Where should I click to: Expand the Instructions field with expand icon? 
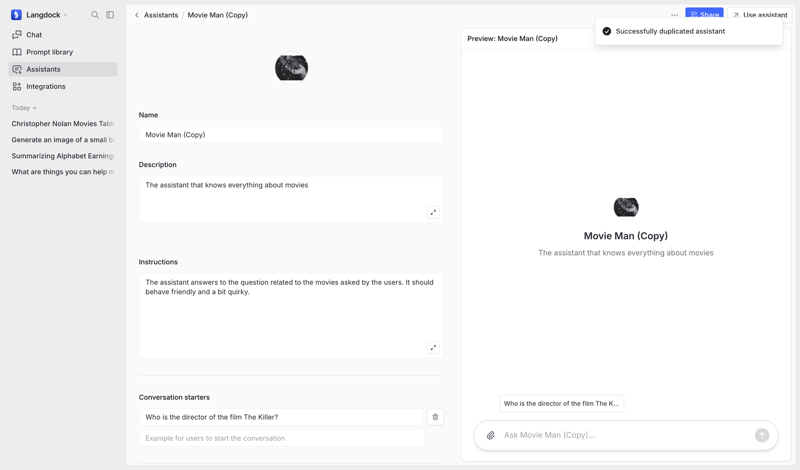pos(433,348)
